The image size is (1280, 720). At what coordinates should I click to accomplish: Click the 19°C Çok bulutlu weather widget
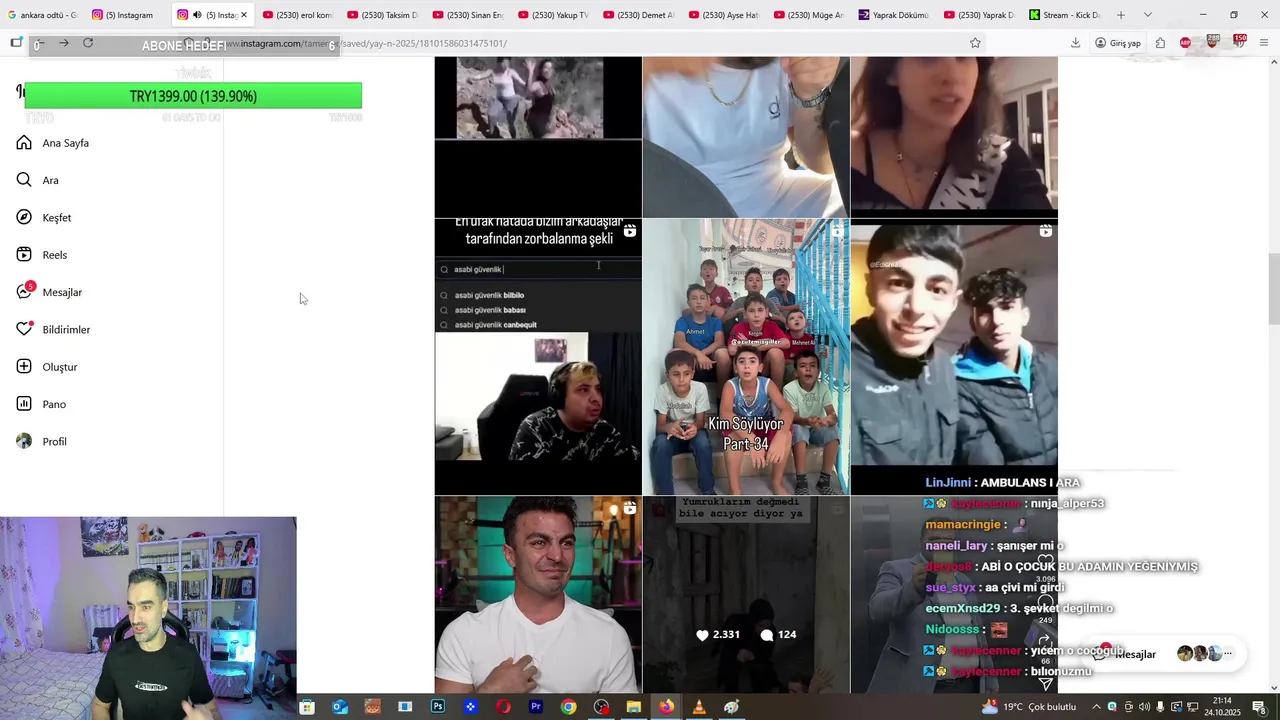click(x=1029, y=707)
